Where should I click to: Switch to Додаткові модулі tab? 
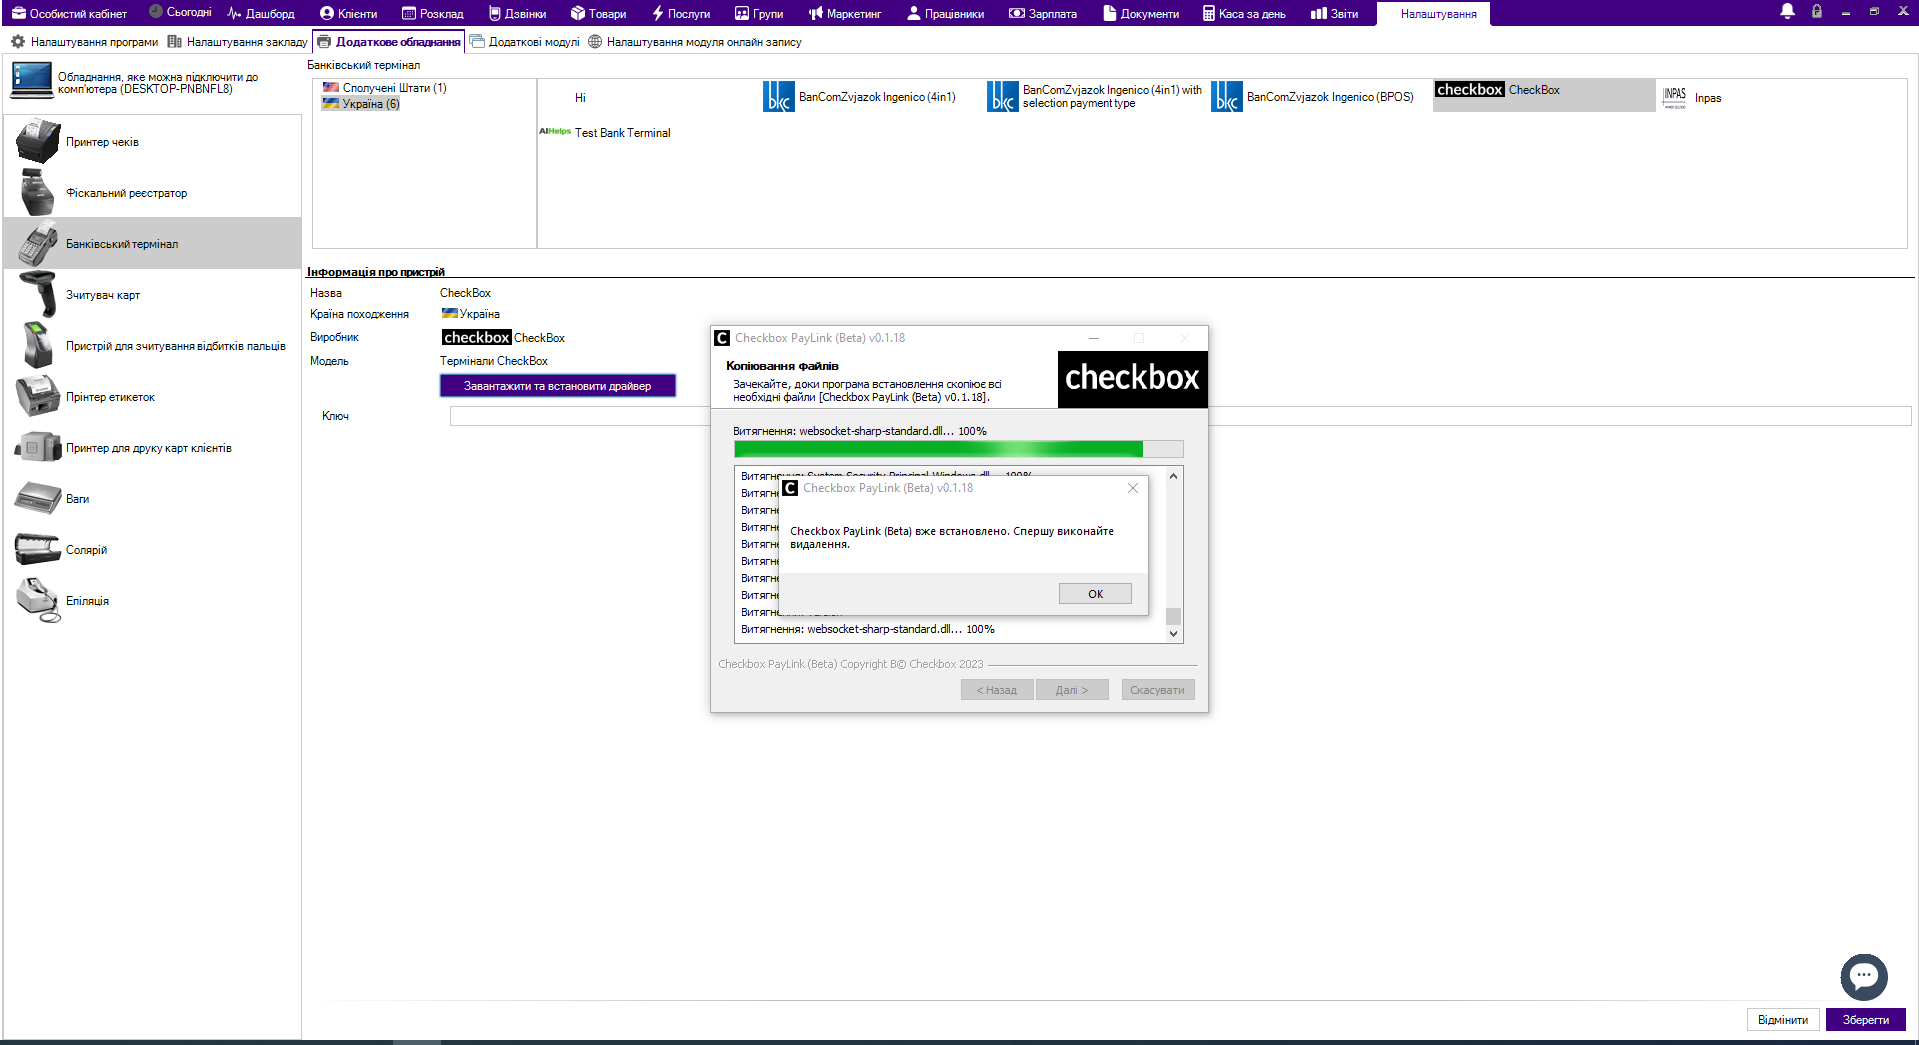point(524,42)
